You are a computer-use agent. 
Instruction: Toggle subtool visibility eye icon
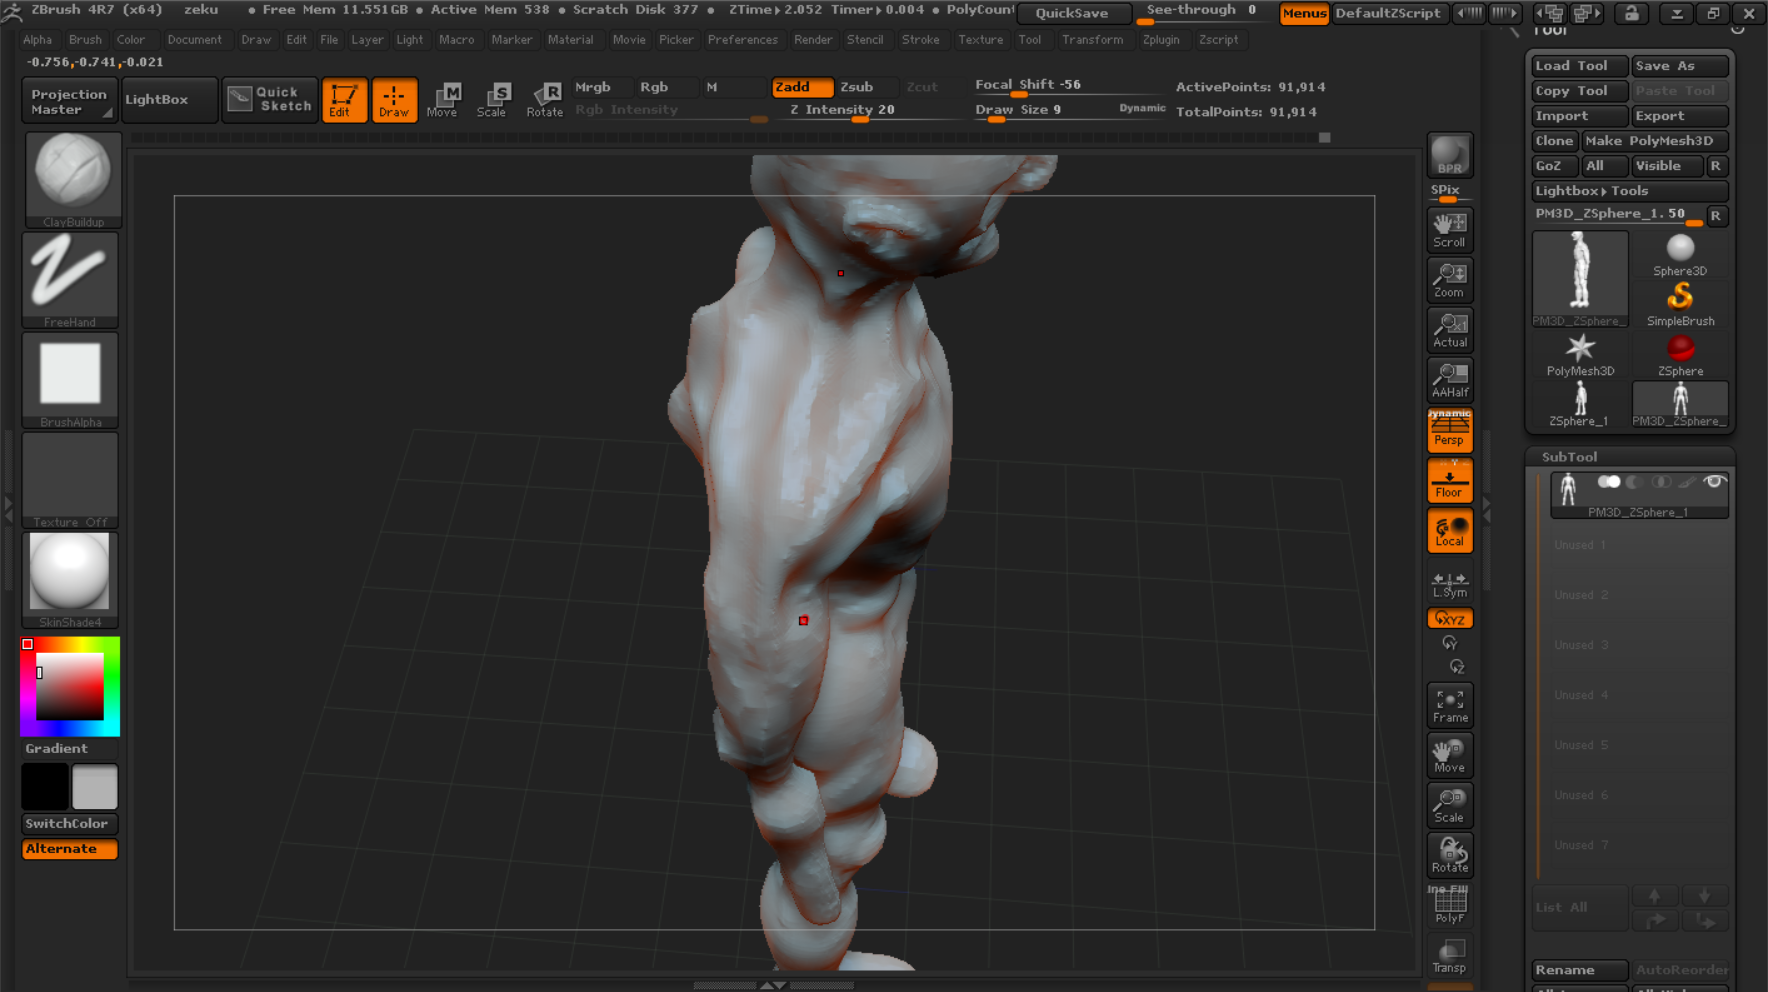(x=1714, y=482)
